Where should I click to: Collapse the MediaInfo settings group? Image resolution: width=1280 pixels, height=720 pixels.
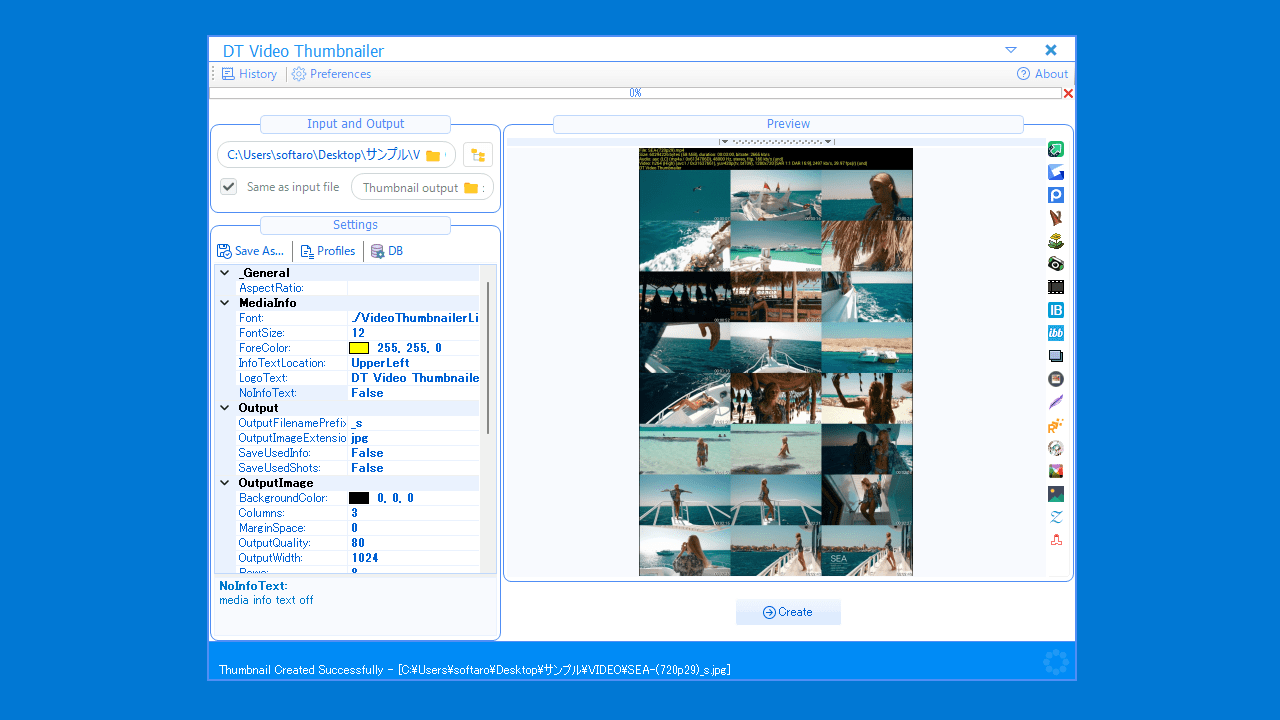click(225, 303)
